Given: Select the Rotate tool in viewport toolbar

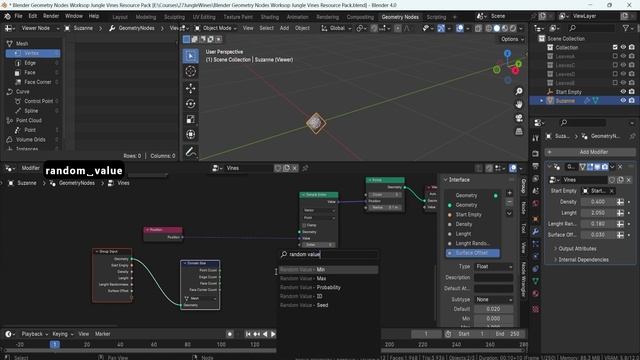Looking at the screenshot, I should tap(190, 104).
